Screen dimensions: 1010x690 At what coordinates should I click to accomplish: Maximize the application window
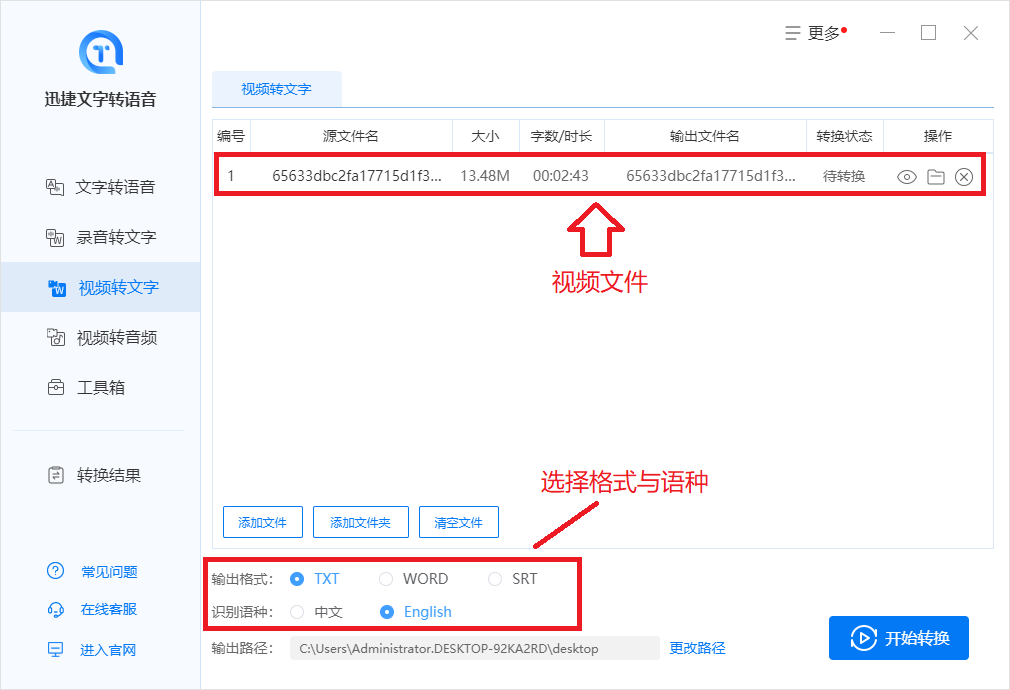[x=928, y=33]
